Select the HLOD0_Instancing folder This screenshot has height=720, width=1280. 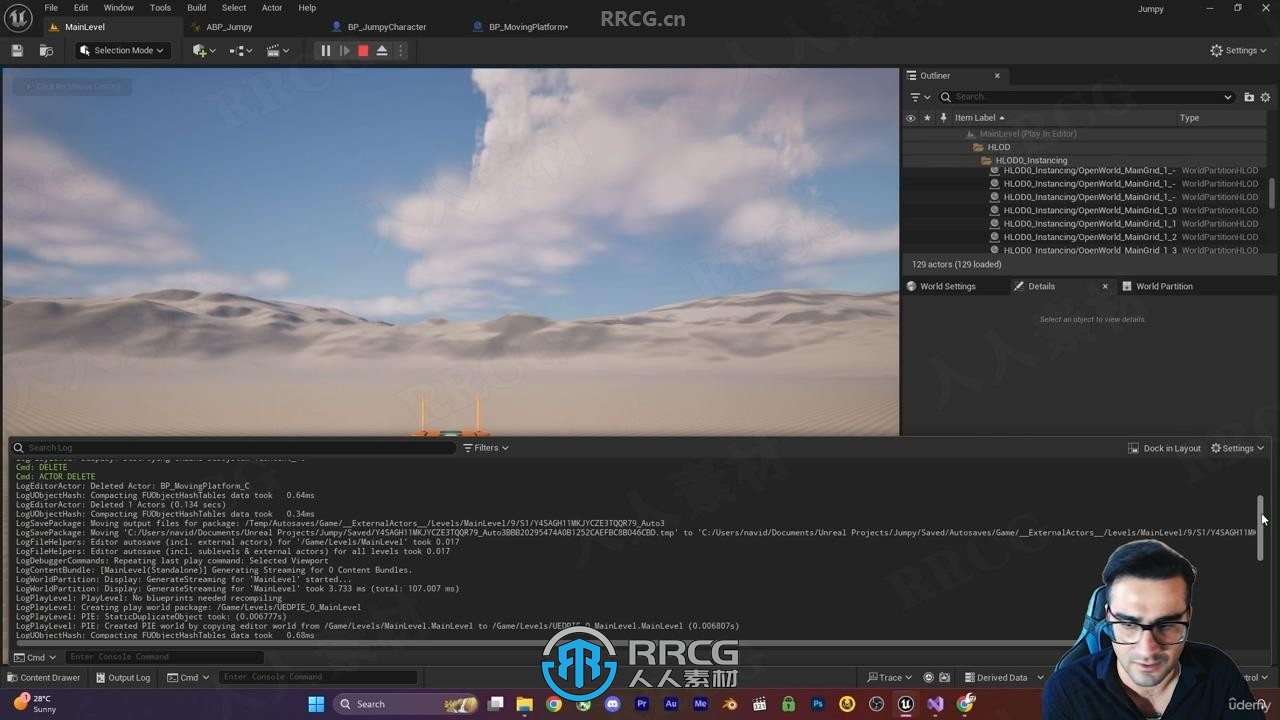click(x=1085, y=160)
